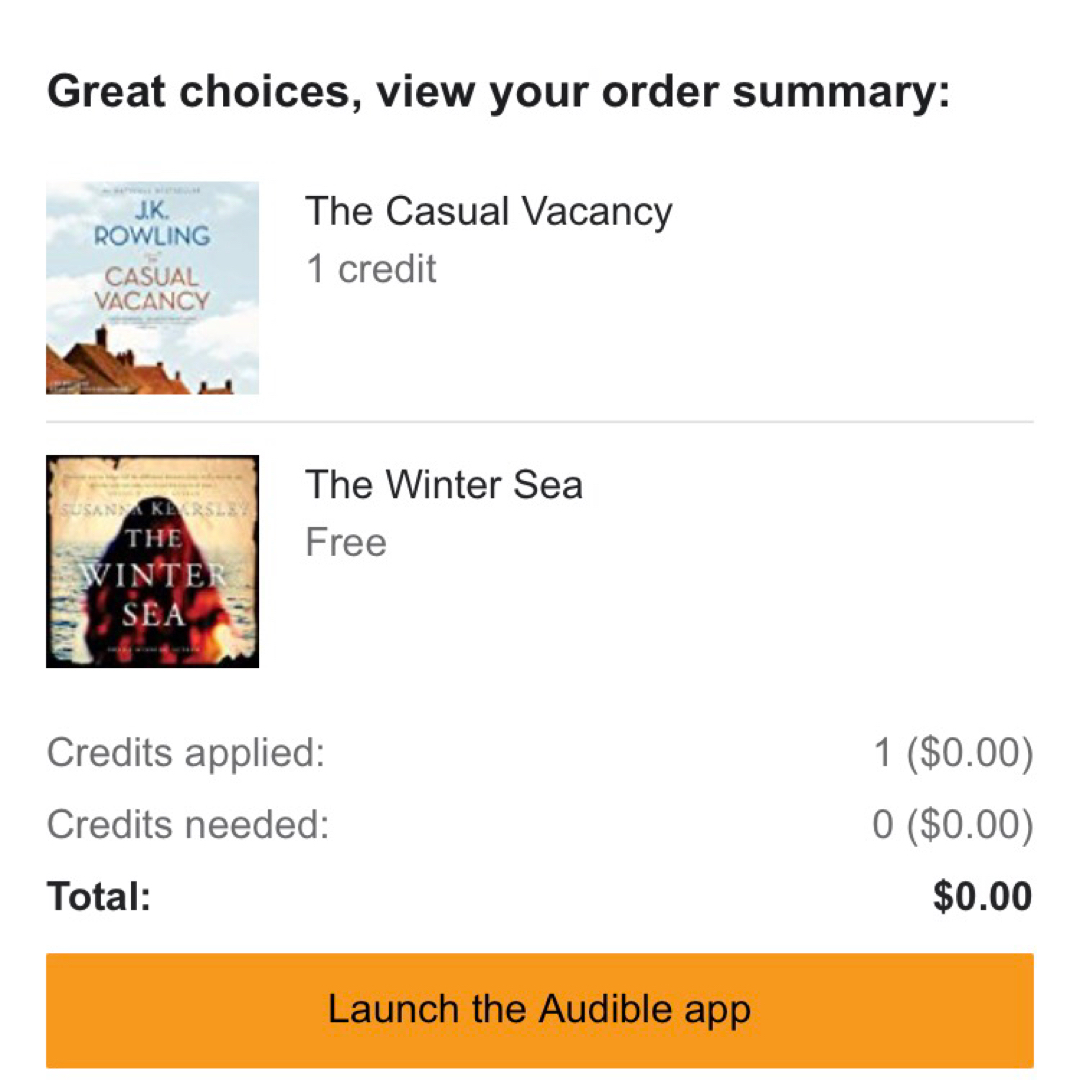The image size is (1080, 1080).
Task: Click the credits needed value '0 ($0.00)'
Action: point(952,825)
